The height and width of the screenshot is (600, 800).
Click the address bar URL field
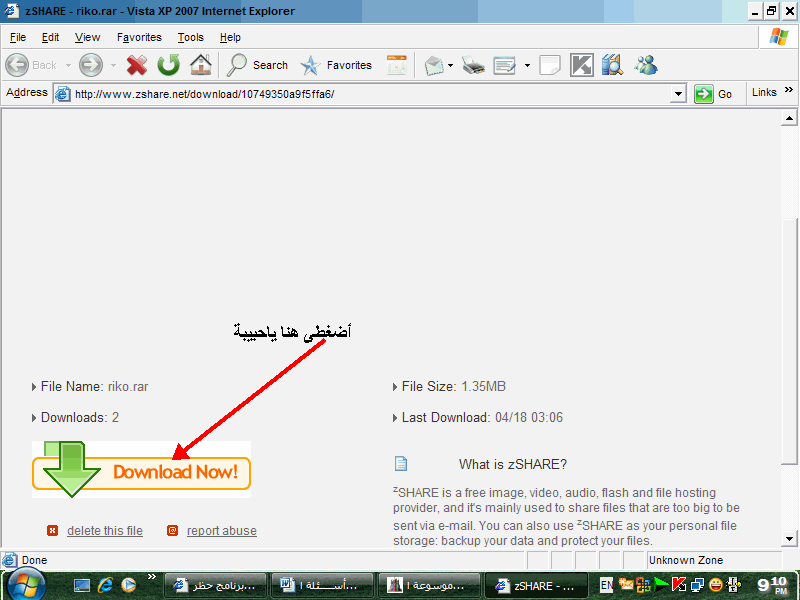tap(362, 94)
